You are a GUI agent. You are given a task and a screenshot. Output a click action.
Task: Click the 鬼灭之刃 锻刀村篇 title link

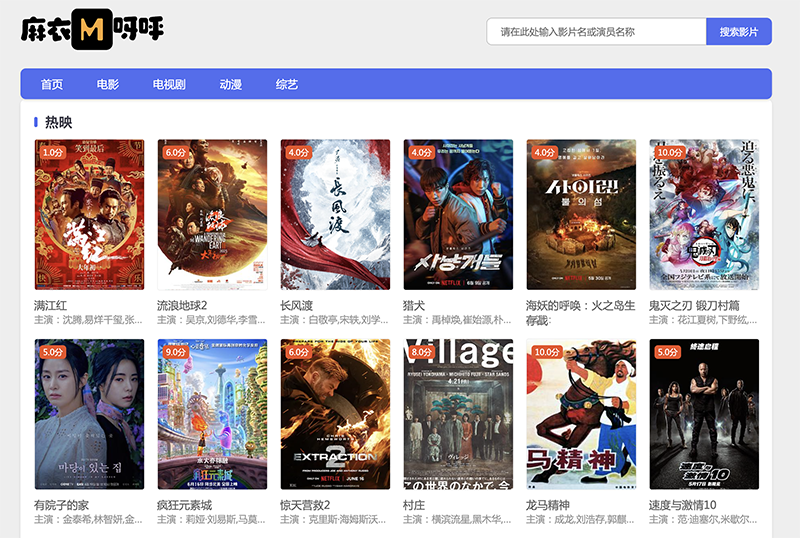(694, 305)
